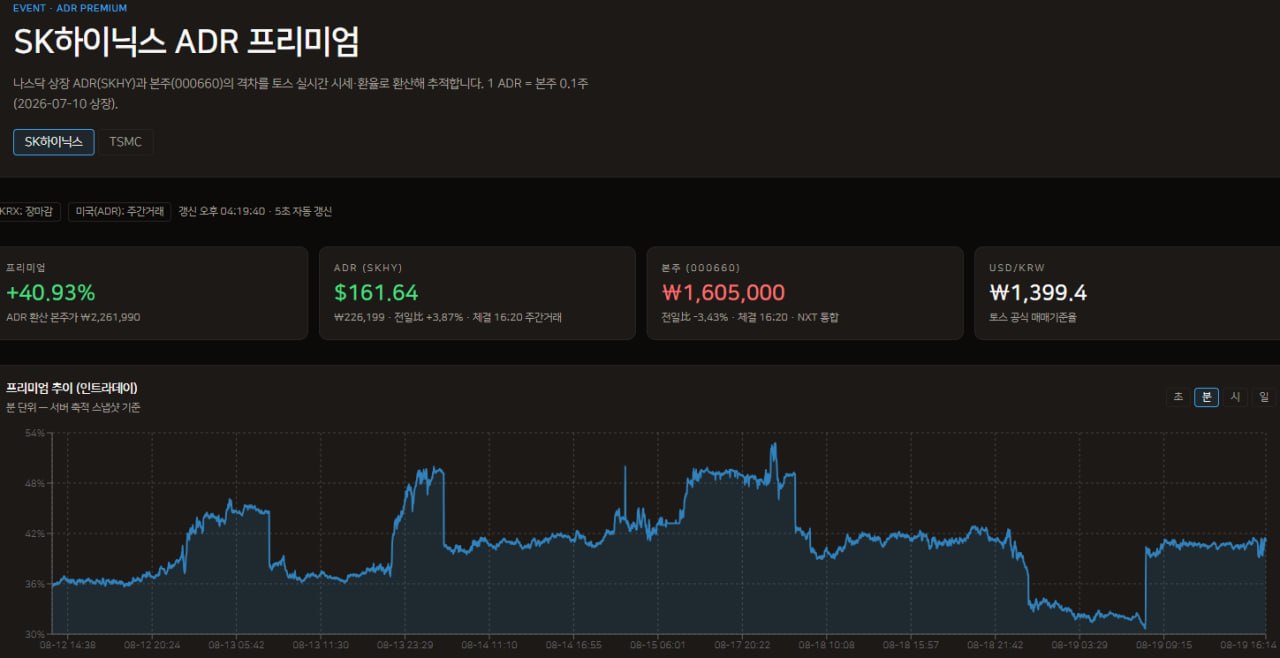Viewport: 1280px width, 658px height.
Task: Click the 갱신 오후 04:19:40 refresh text
Action: [x=255, y=212]
